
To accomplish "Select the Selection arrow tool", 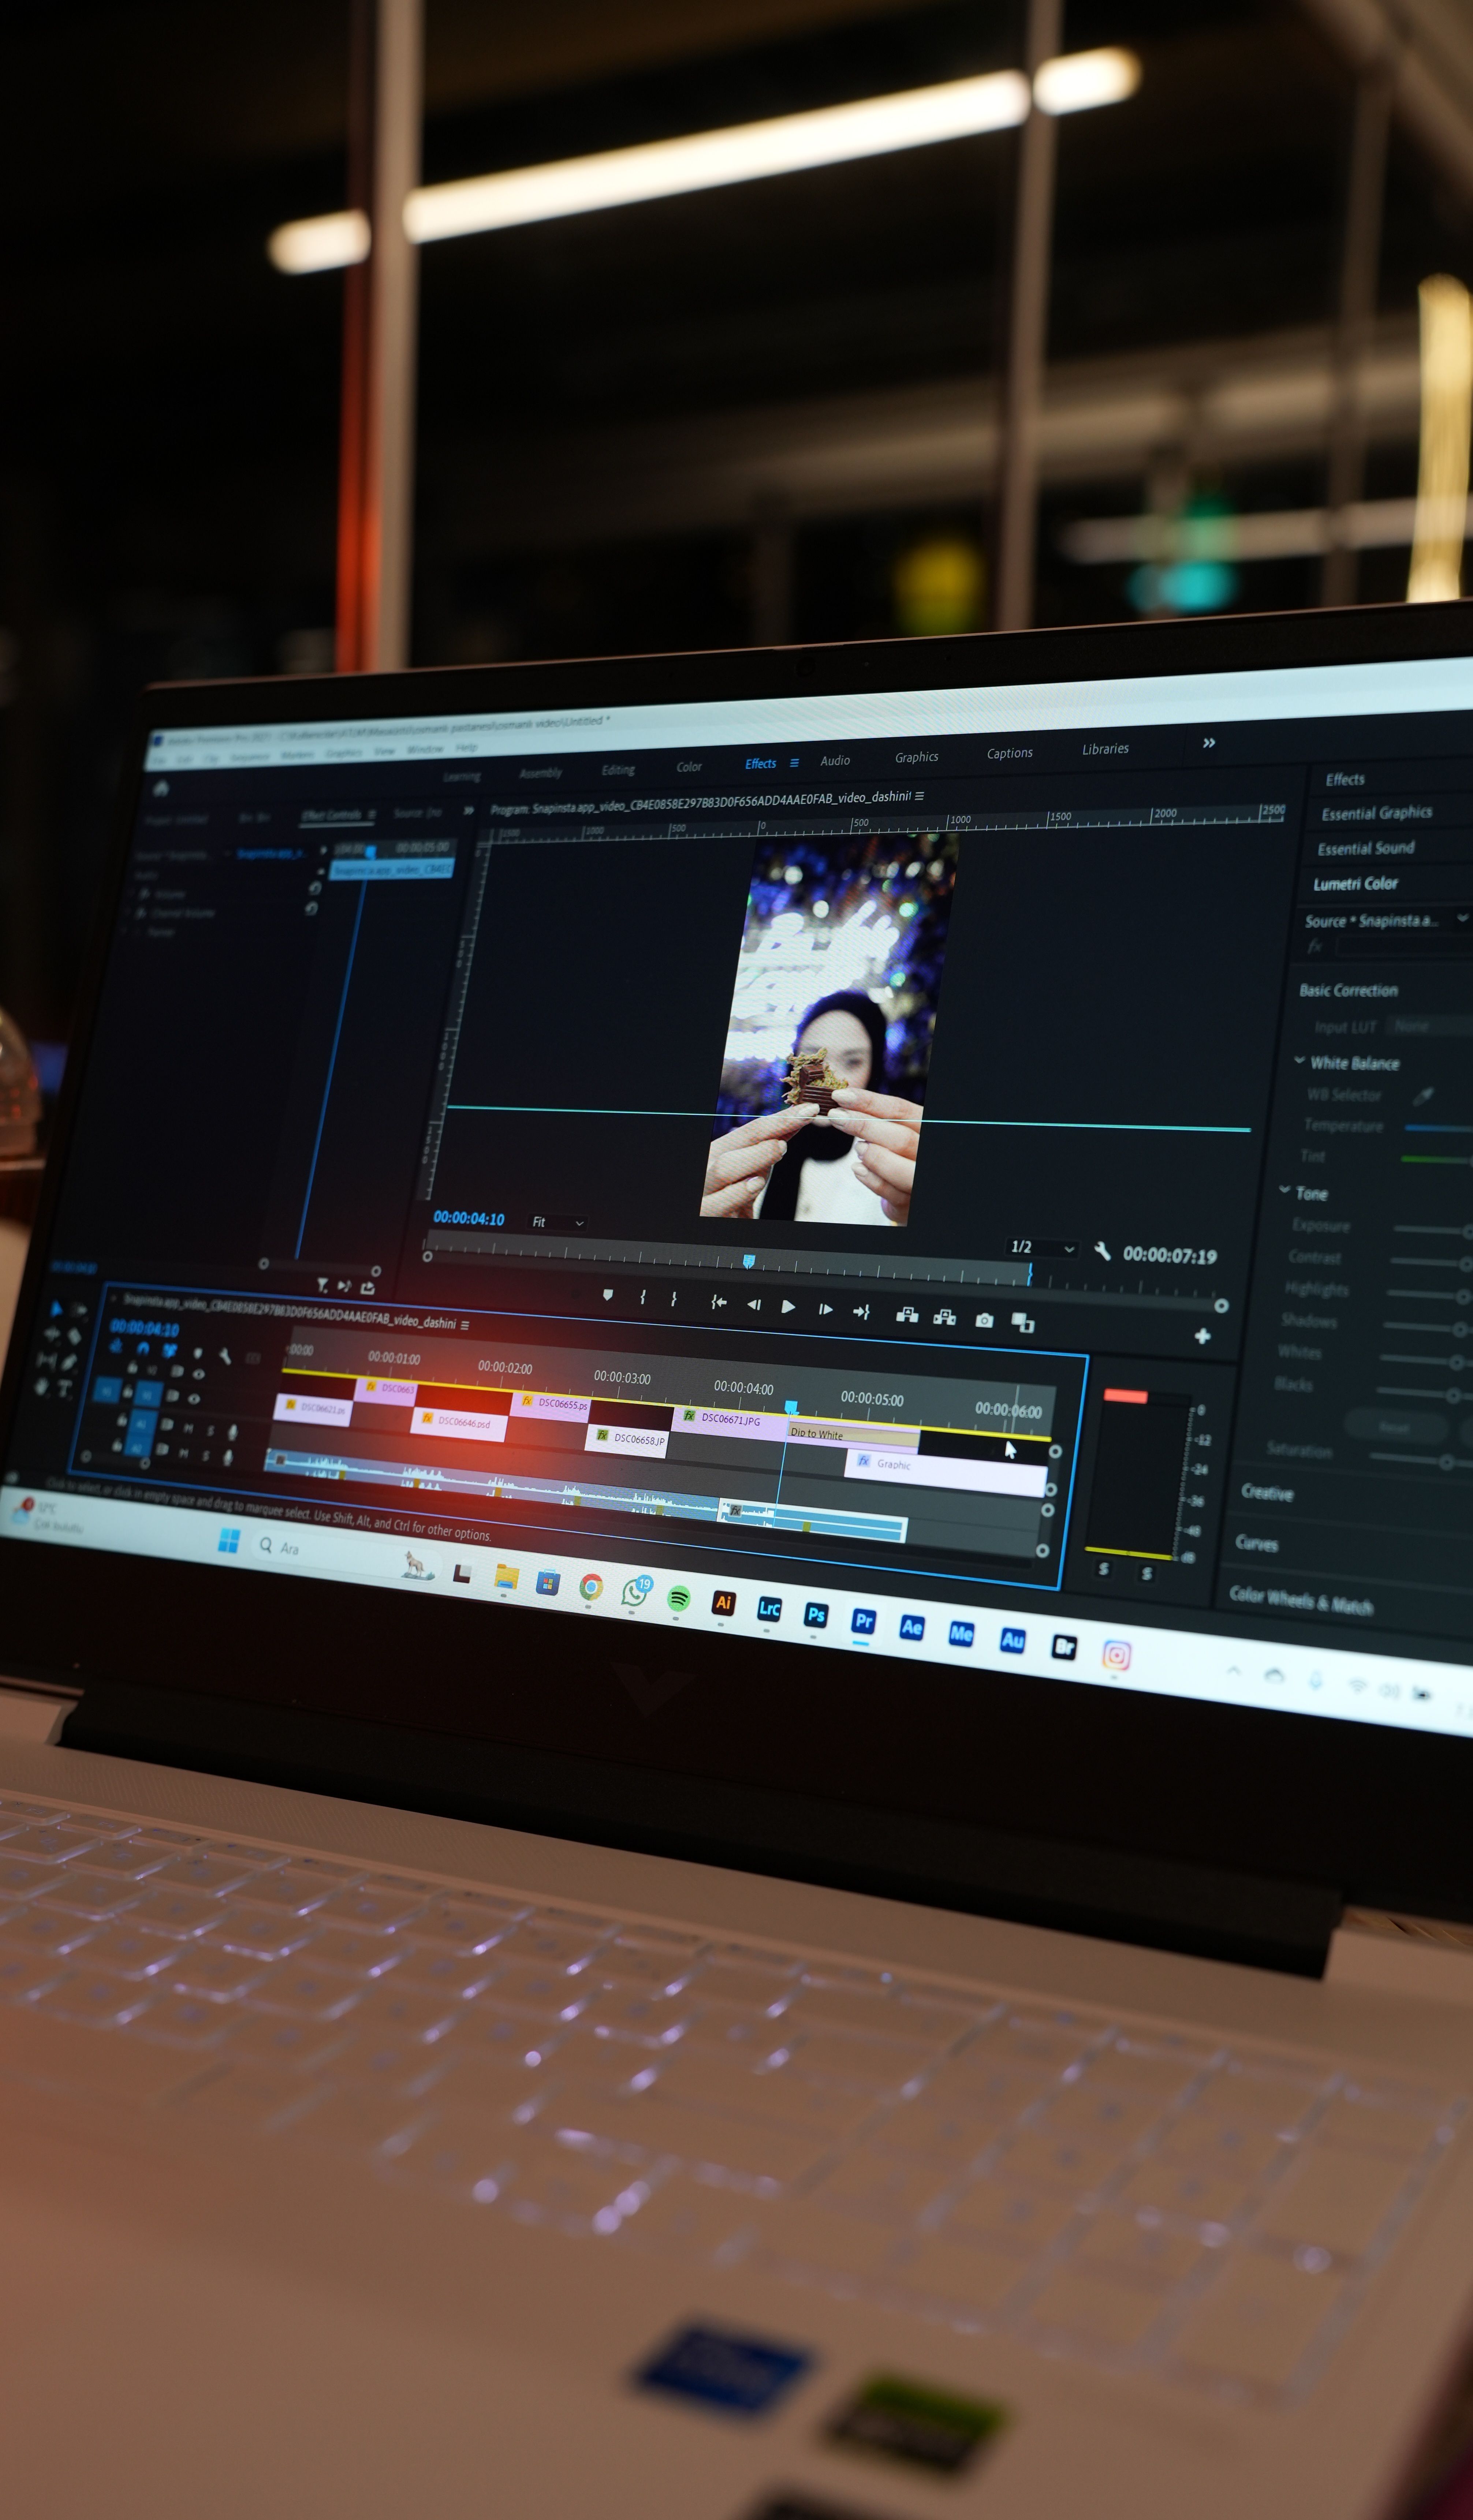I will tap(56, 1308).
